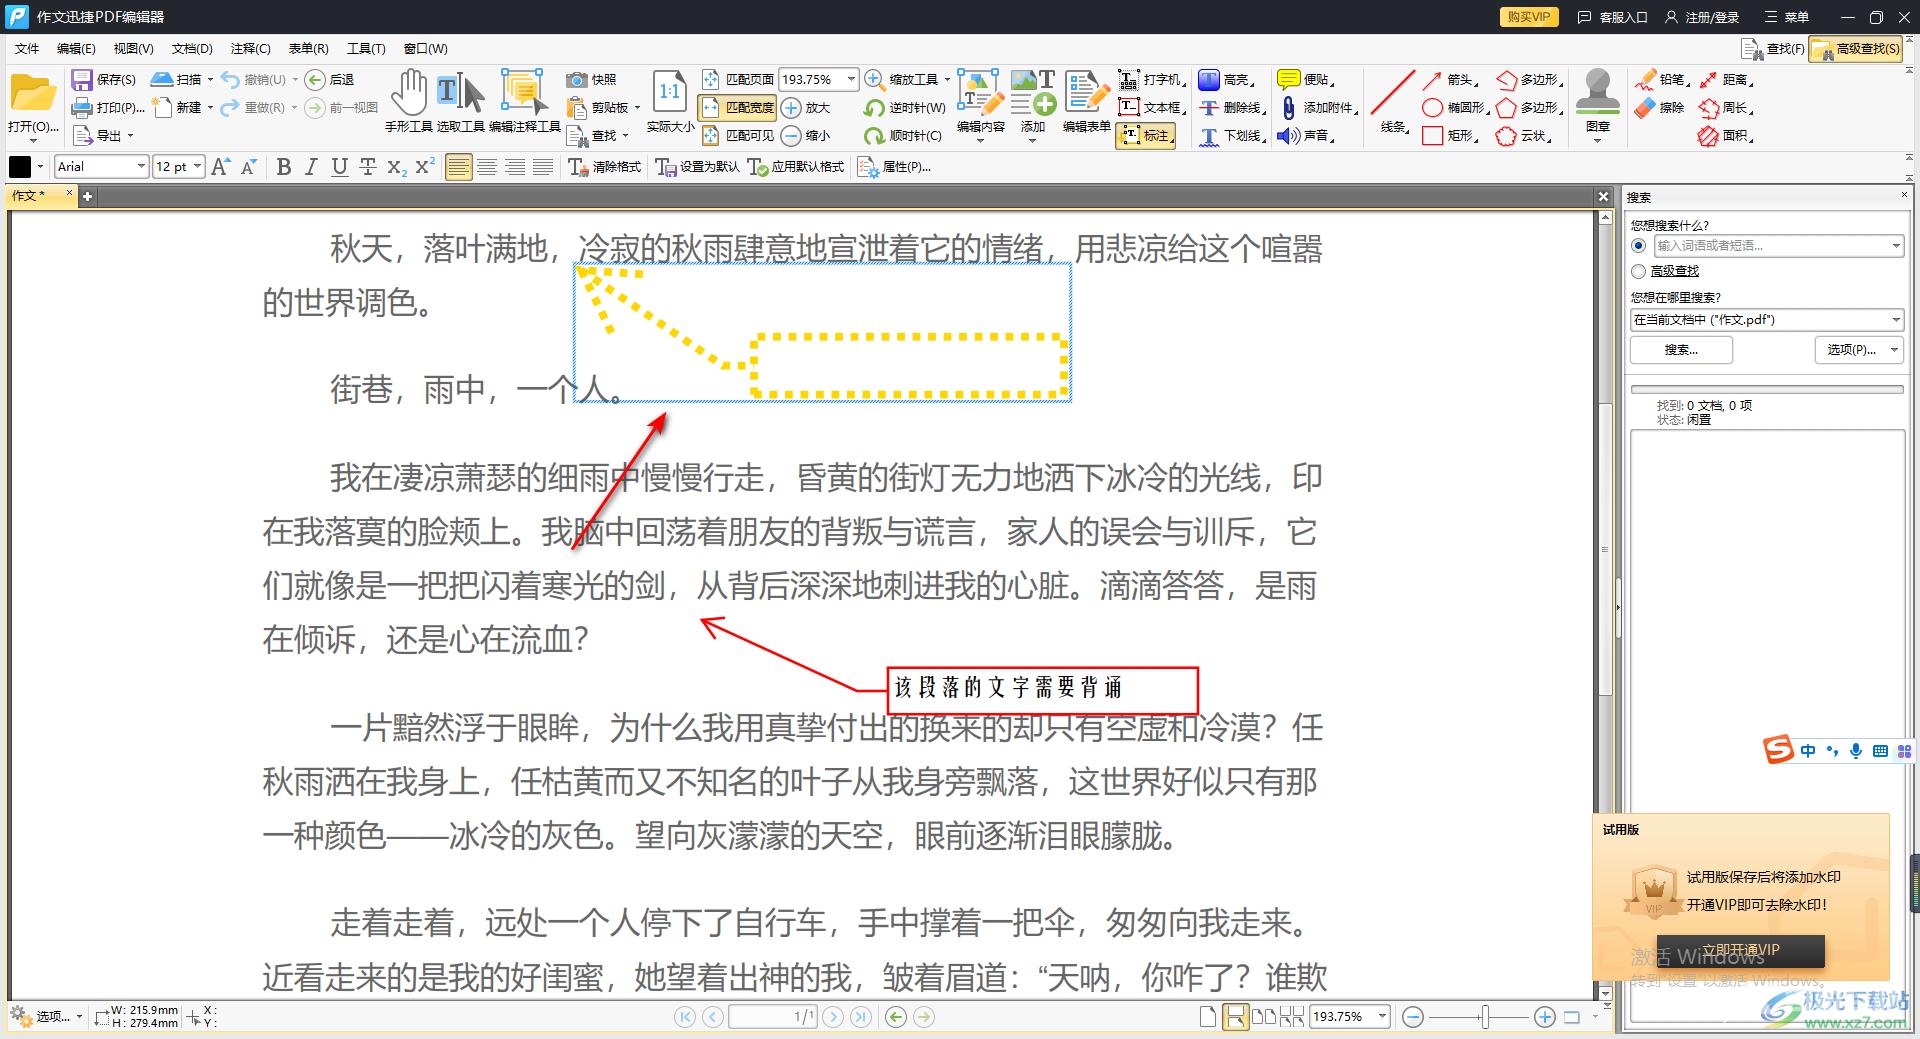Toggle center text alignment
1920x1039 pixels.
click(x=487, y=167)
